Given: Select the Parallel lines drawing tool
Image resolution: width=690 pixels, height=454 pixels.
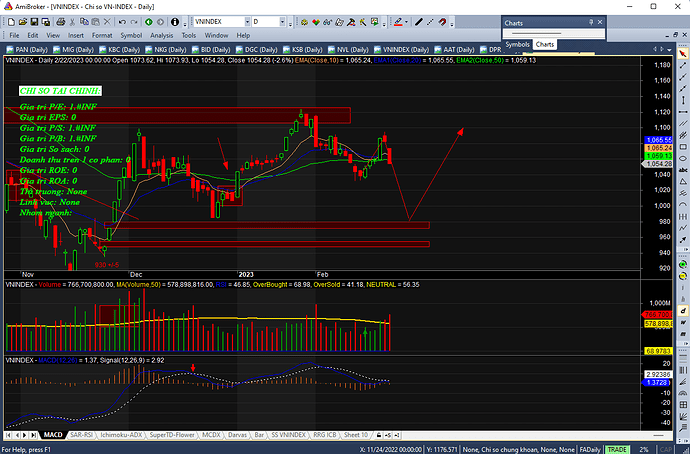Looking at the screenshot, I should tap(683, 123).
